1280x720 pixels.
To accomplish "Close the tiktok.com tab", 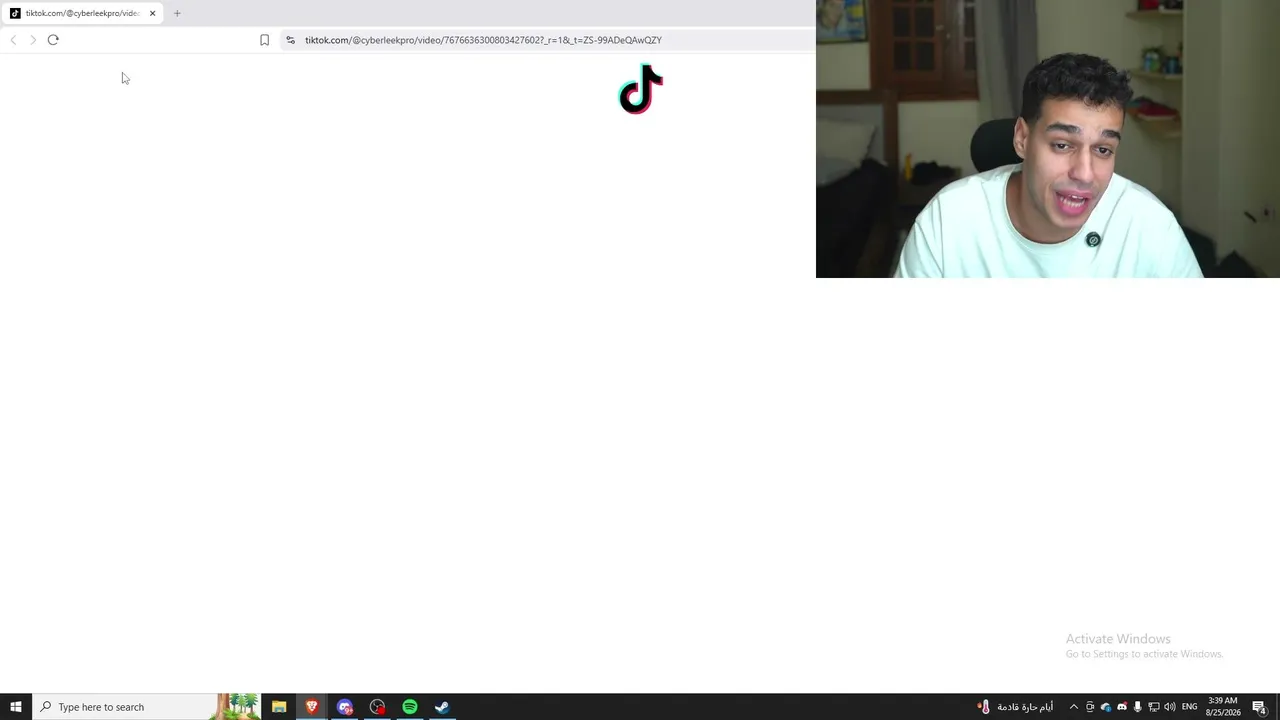I will point(152,13).
